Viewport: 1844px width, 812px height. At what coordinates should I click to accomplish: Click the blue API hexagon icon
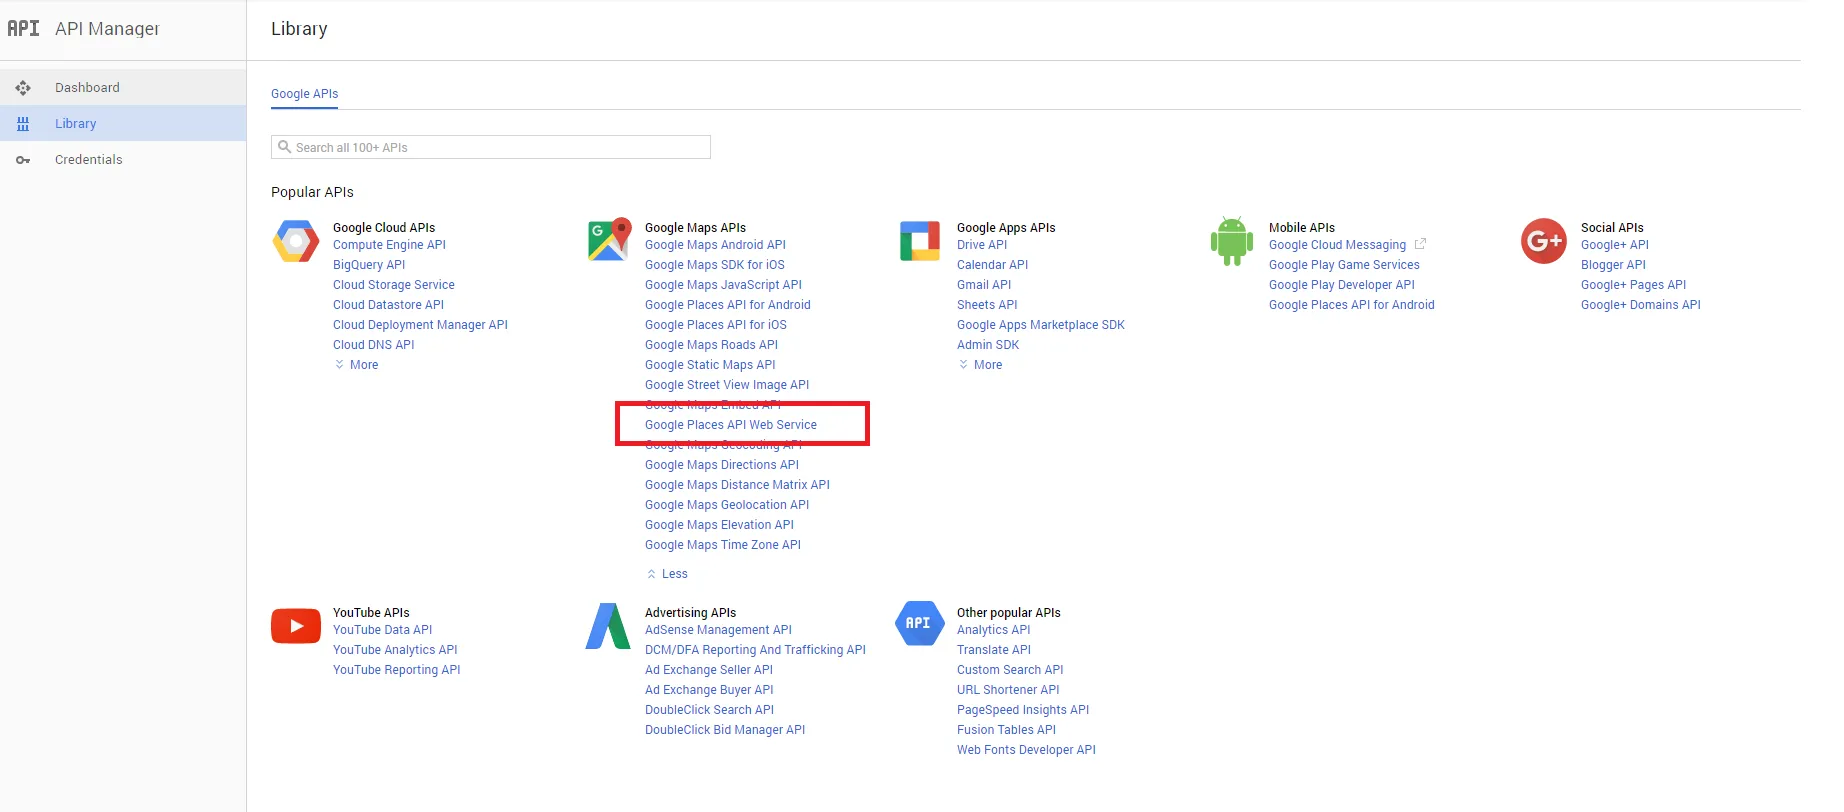(x=920, y=623)
